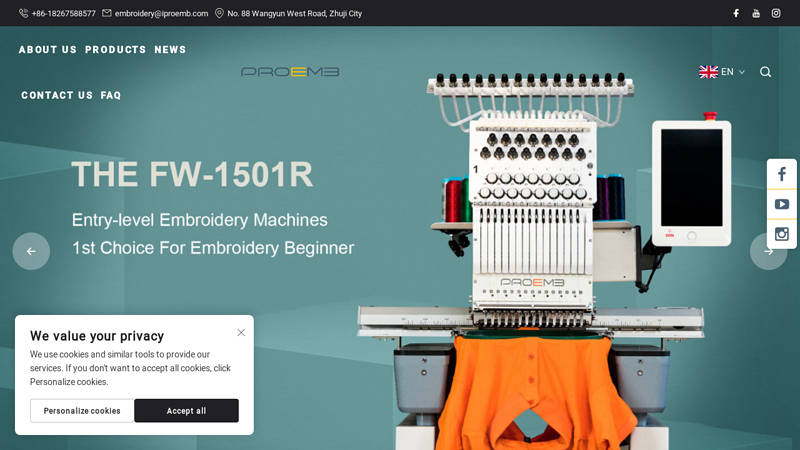Go to next slide arrow

[x=768, y=251]
